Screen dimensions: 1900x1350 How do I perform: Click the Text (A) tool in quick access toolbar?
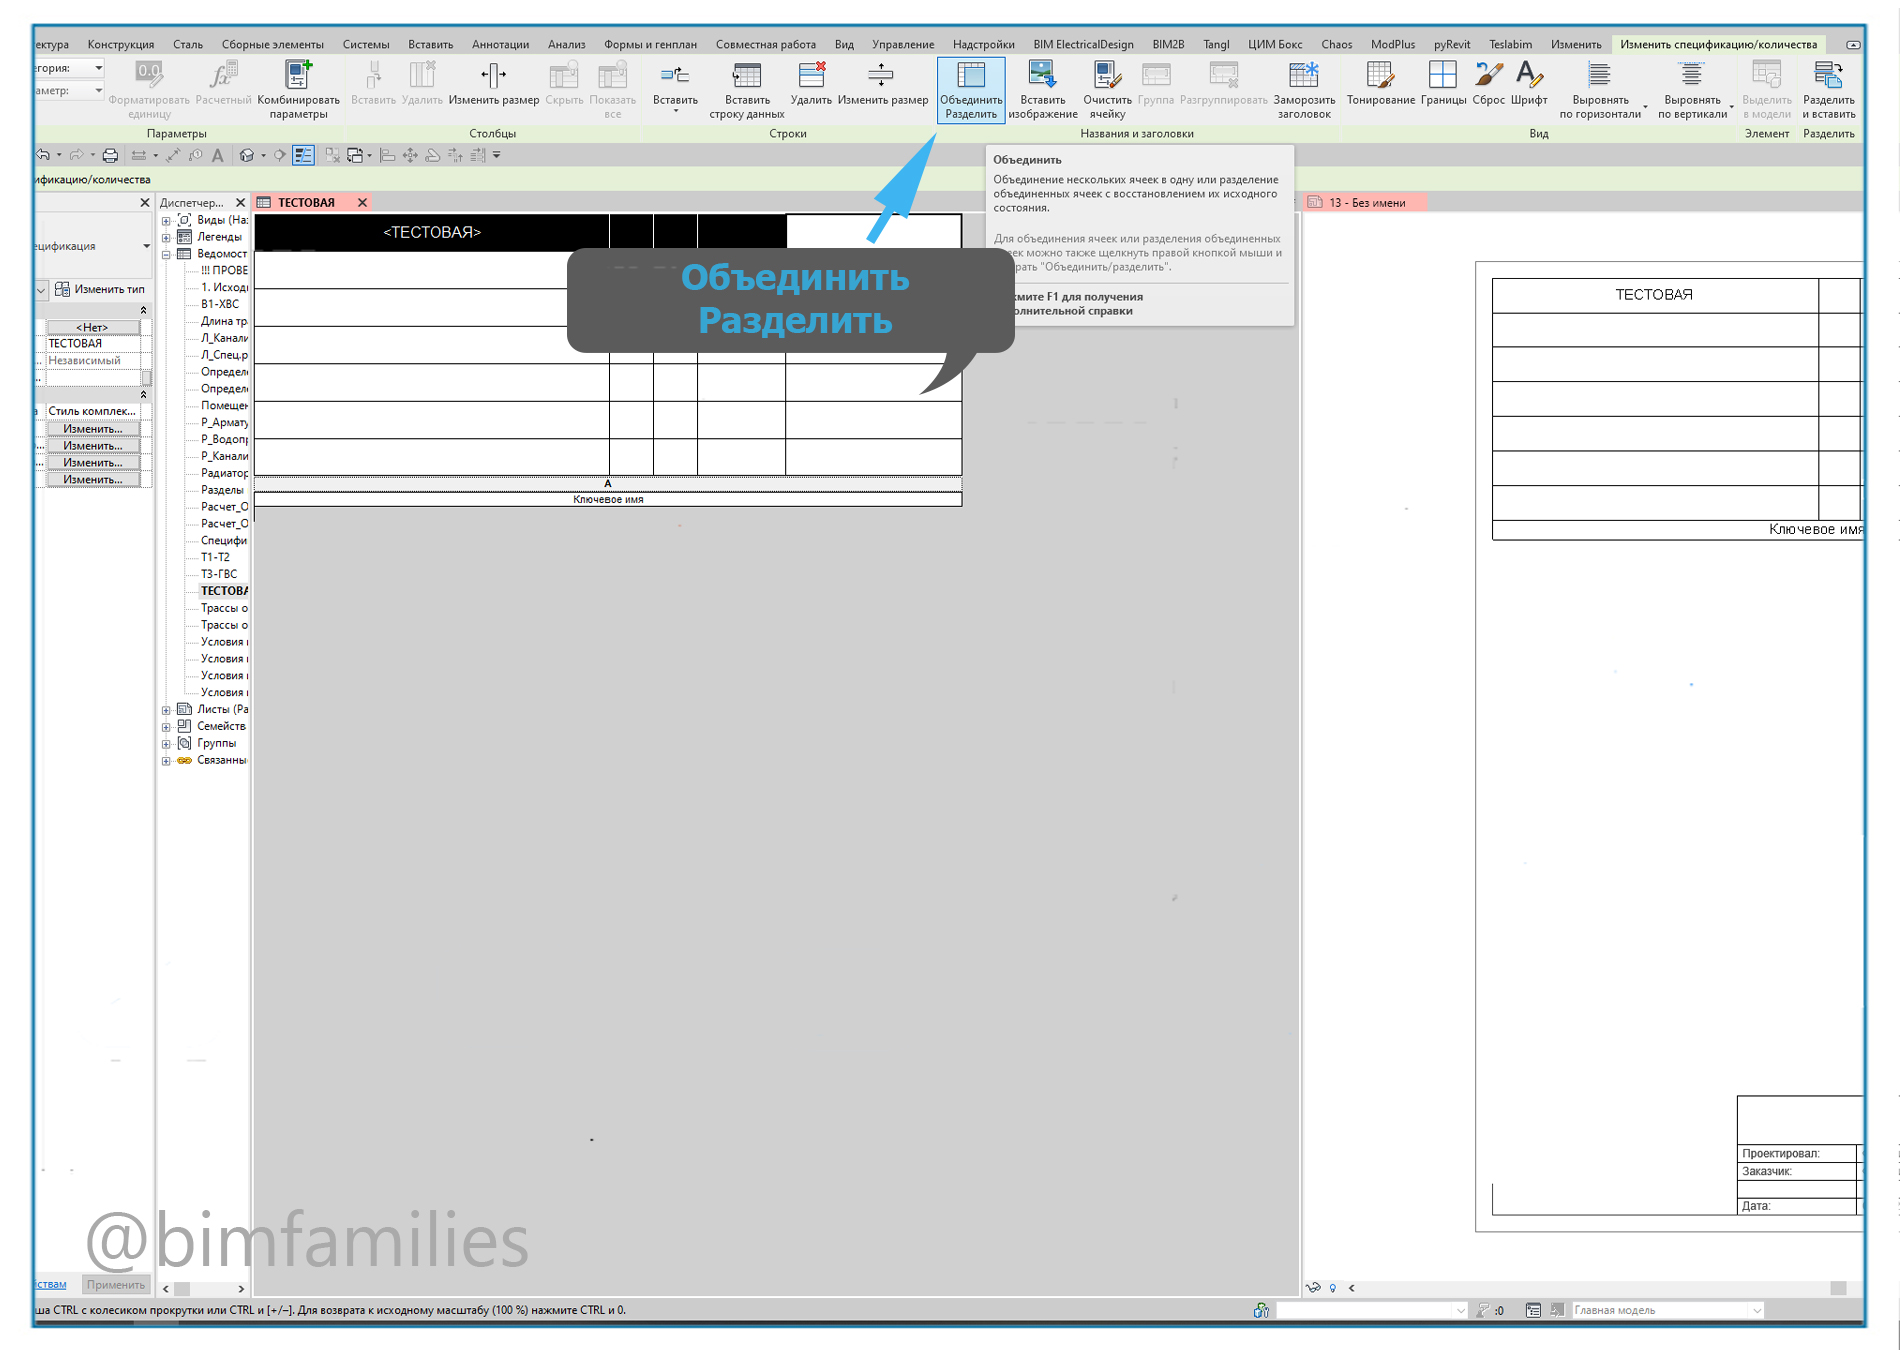(218, 155)
